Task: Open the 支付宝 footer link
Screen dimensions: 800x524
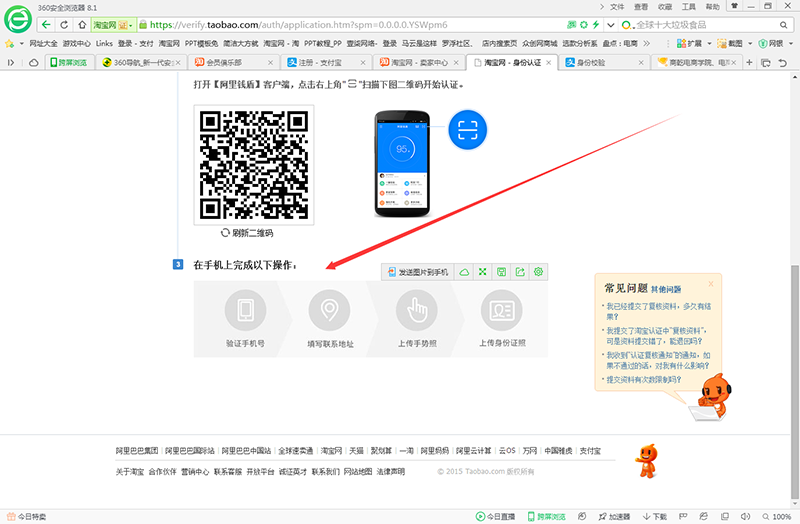Action: (590, 451)
